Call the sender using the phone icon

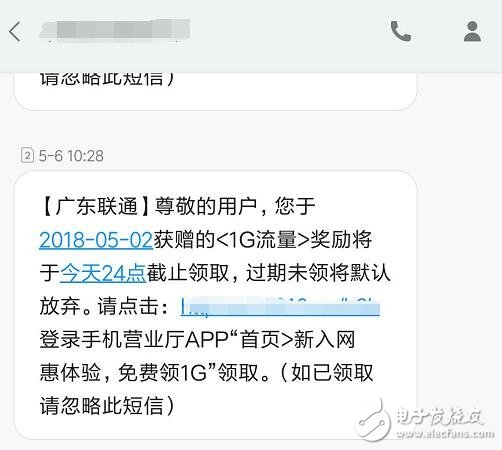coord(401,31)
